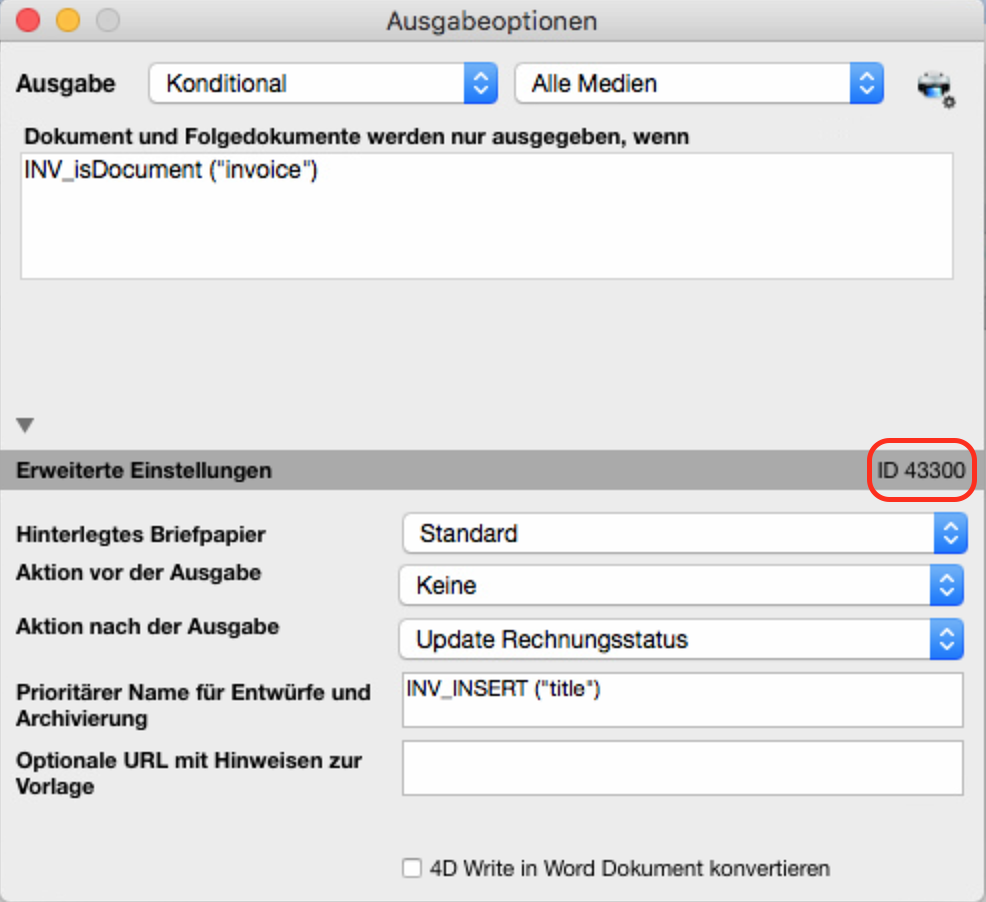Open the Update Rechnungsstatus dropdown
The width and height of the screenshot is (986, 902).
click(x=681, y=639)
